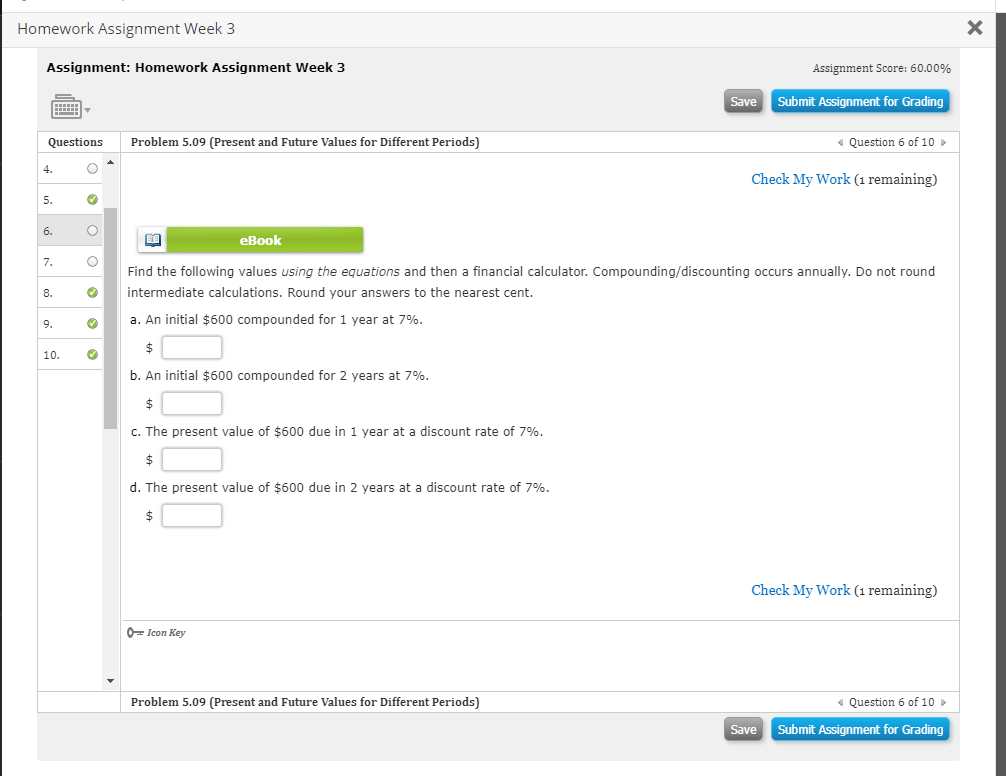Select the radio circle for question 4

pyautogui.click(x=91, y=168)
